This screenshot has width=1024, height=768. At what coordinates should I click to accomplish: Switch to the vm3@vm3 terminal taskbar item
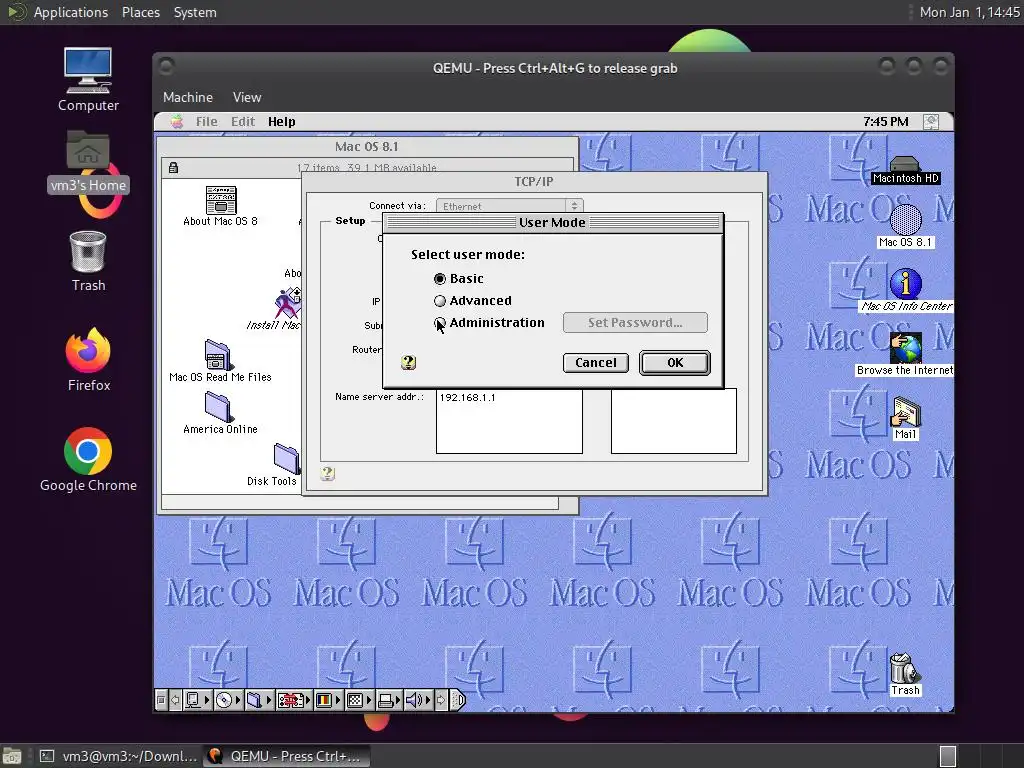(x=118, y=756)
